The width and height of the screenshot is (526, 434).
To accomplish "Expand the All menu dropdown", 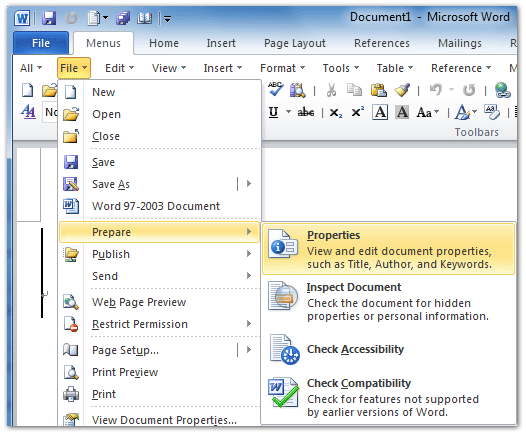I will coord(31,68).
